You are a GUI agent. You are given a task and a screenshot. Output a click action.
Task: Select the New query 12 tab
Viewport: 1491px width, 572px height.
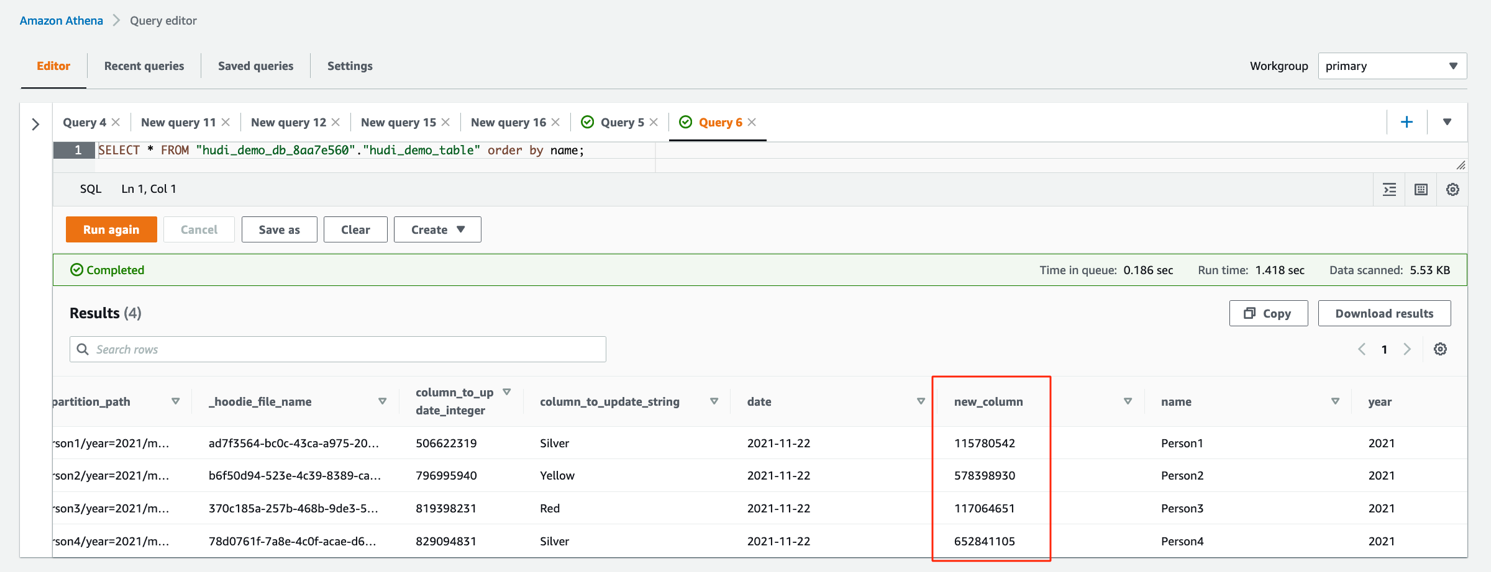click(x=288, y=122)
